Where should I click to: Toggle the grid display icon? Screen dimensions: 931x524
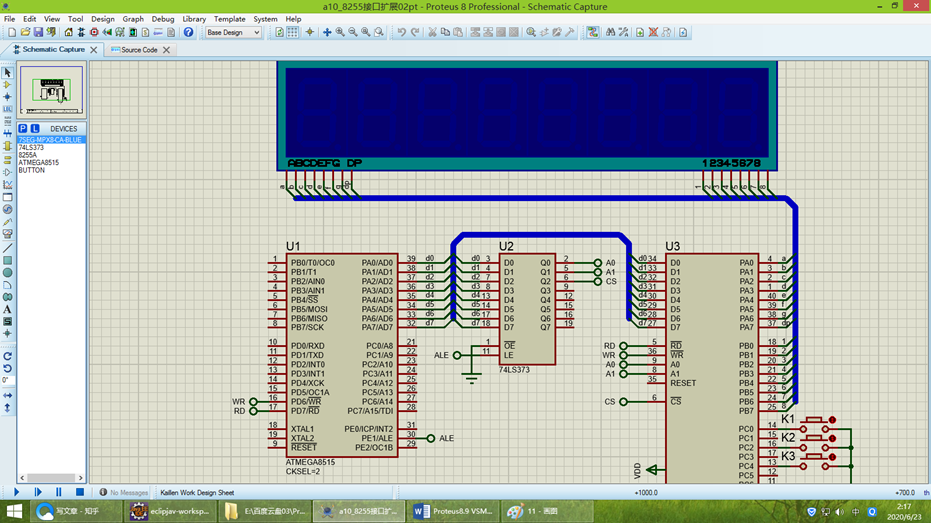click(293, 33)
